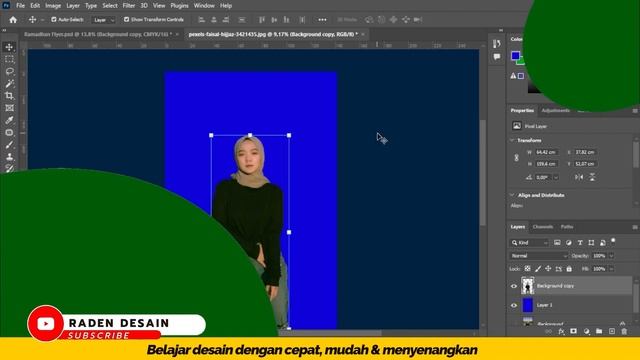Hide Layer 1 visibility eye
This screenshot has height=360, width=640.
[514, 305]
